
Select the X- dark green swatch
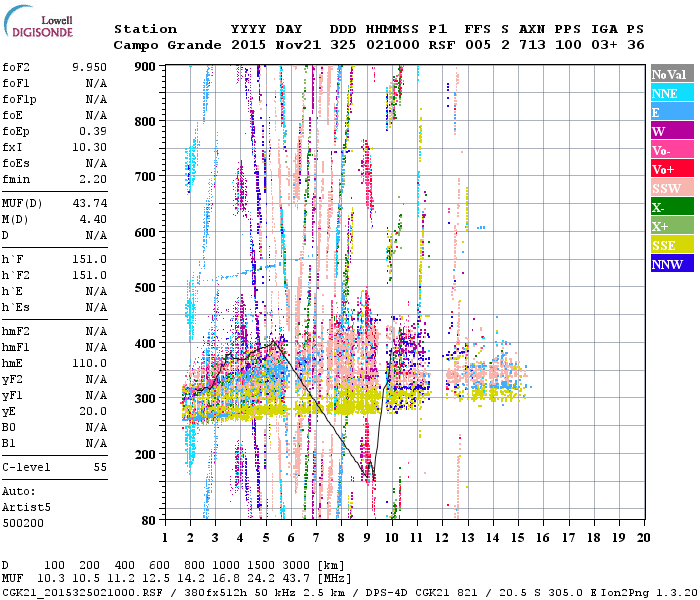point(672,207)
